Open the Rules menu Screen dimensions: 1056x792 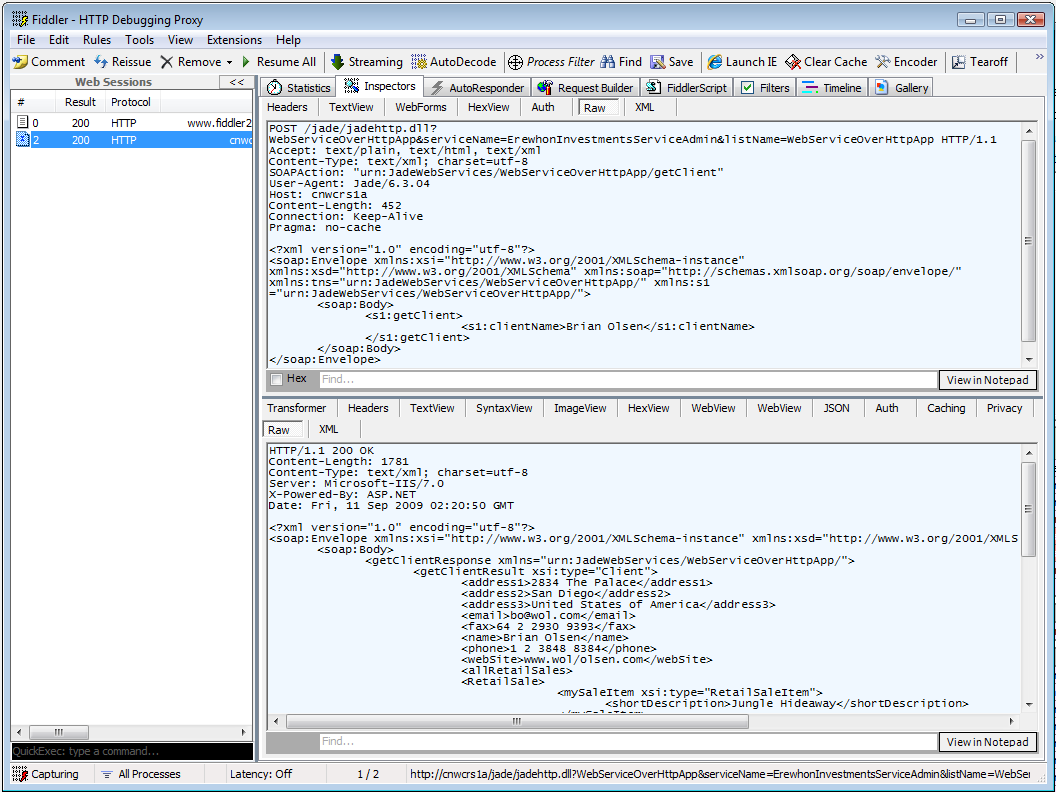[97, 40]
